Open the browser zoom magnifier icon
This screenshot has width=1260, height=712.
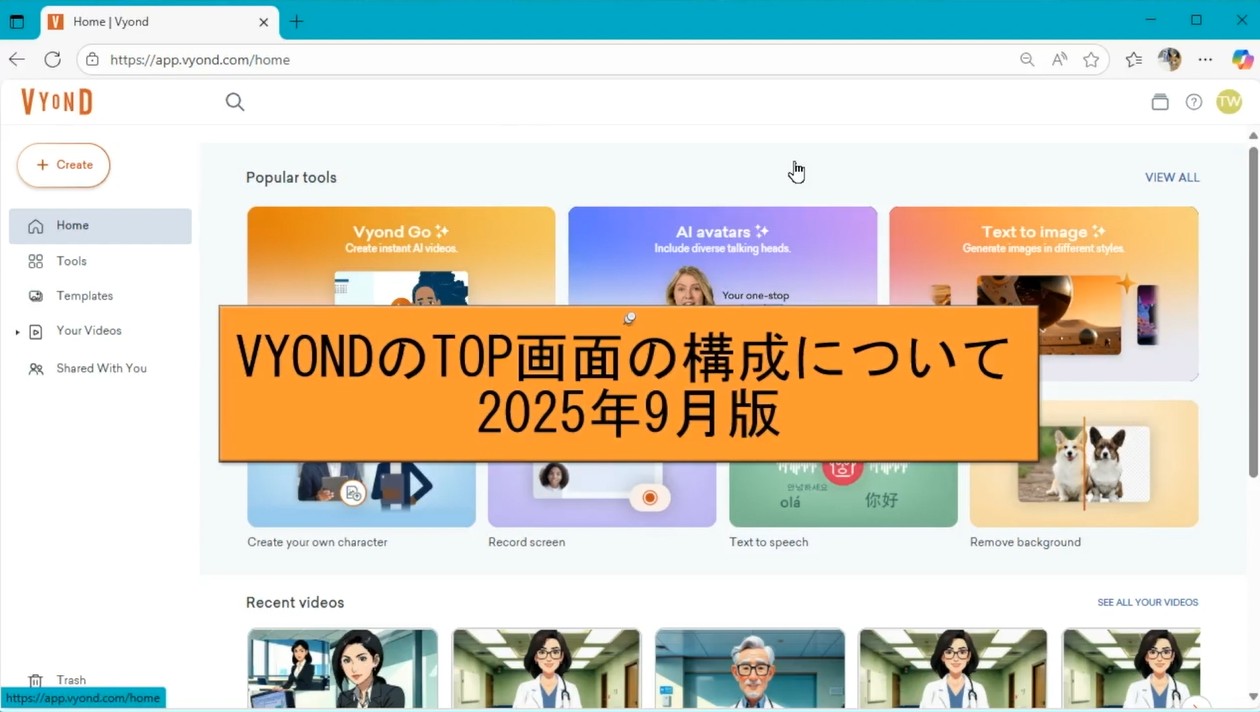click(x=1027, y=60)
